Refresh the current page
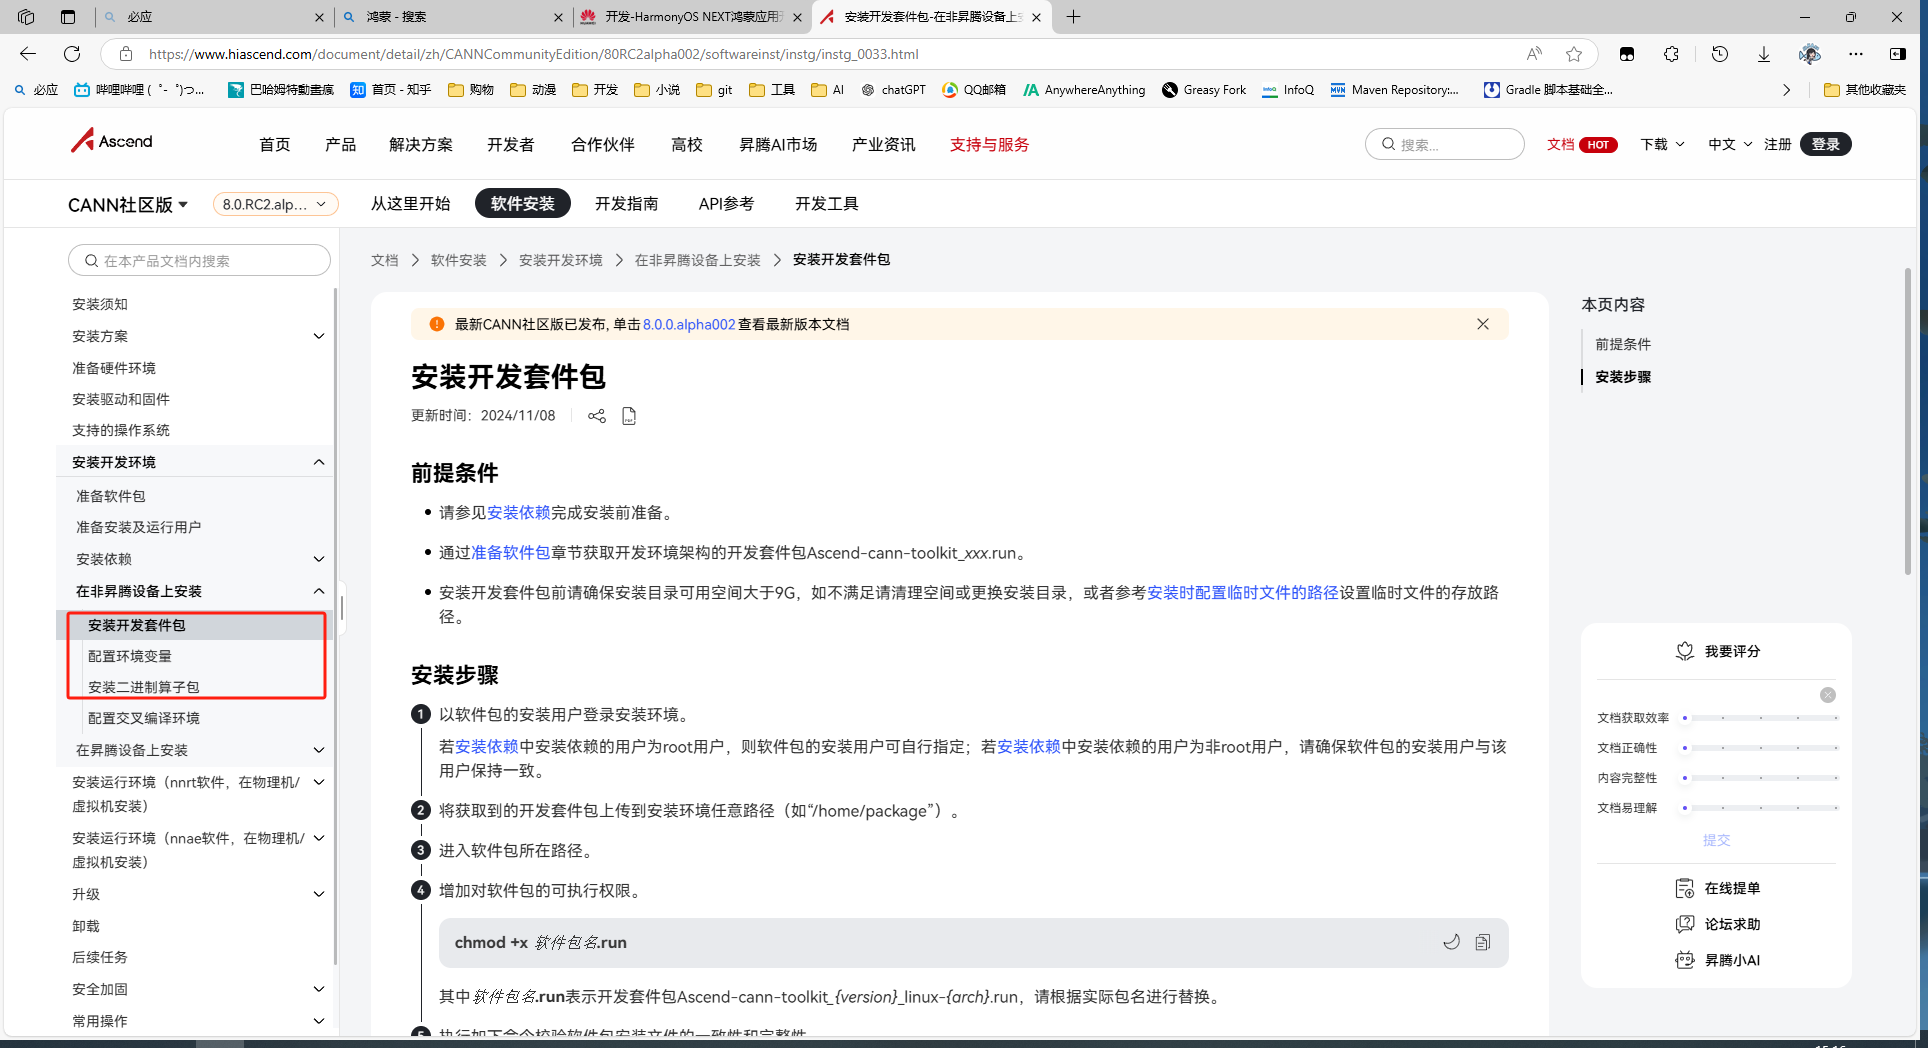Screen dimensions: 1928x1048 (72, 54)
